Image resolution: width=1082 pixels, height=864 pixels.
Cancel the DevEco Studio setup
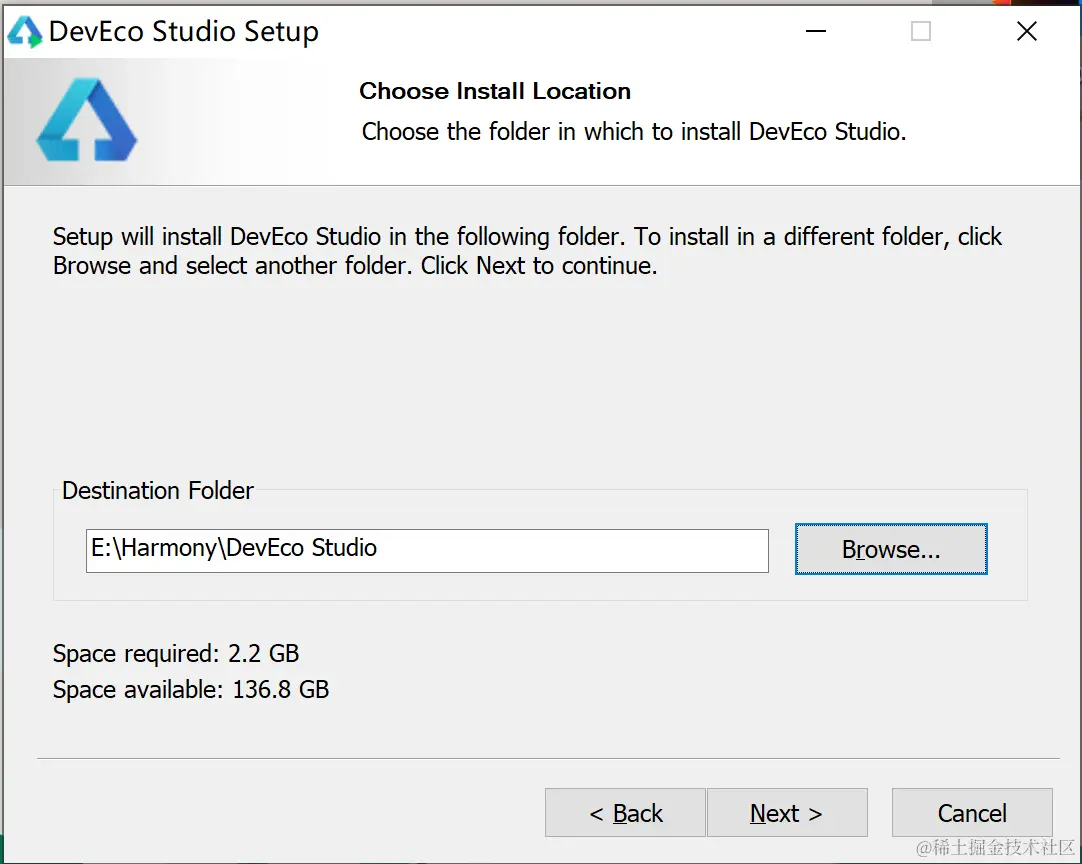[x=971, y=813]
